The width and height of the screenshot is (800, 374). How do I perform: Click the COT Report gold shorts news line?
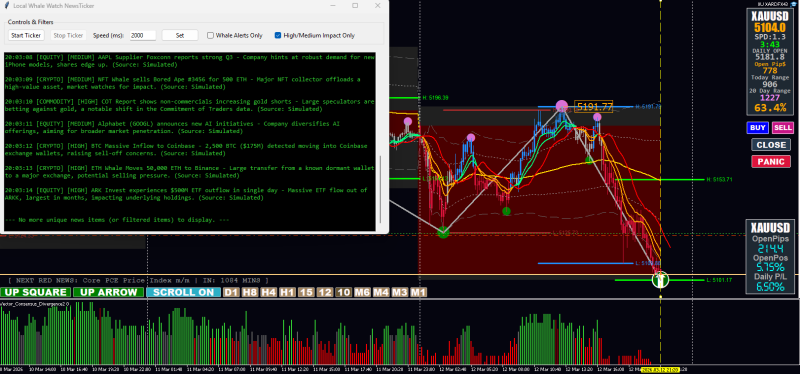pyautogui.click(x=190, y=105)
